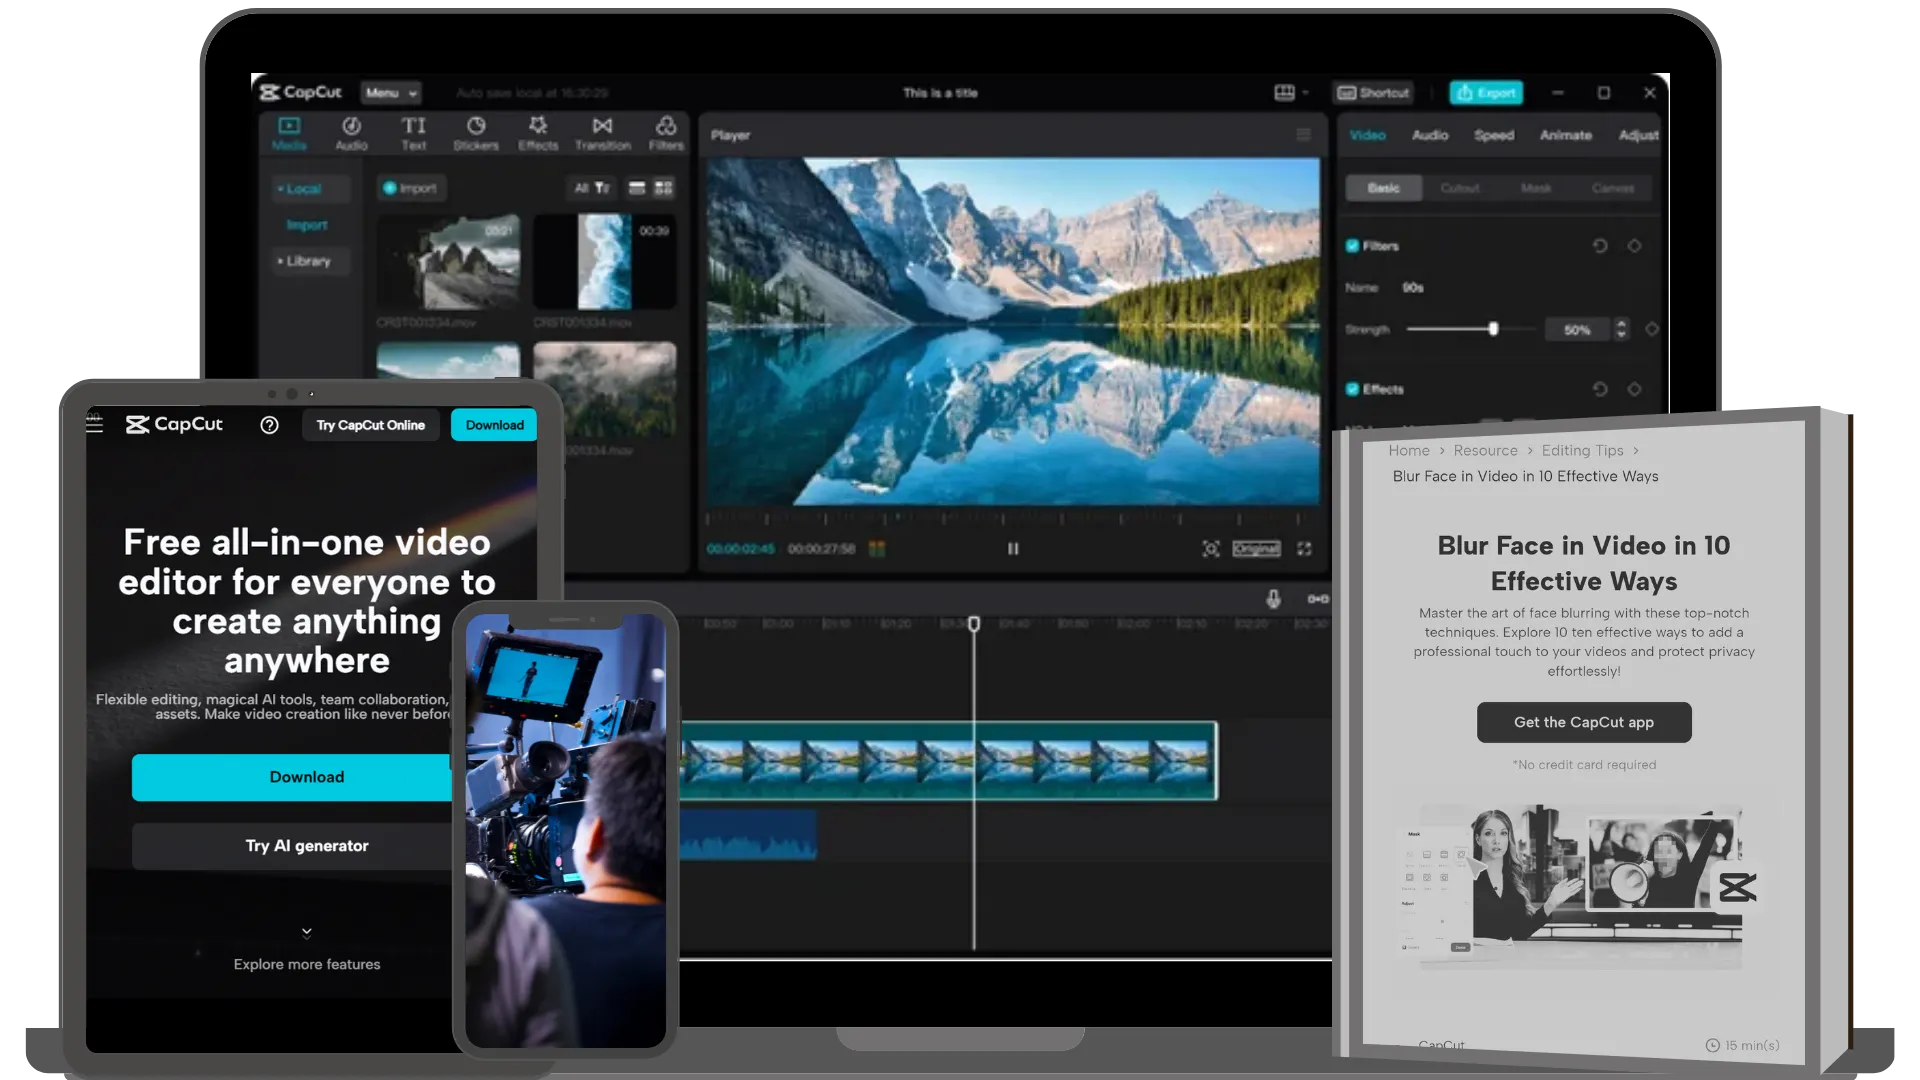Expand the layout dropdown arrow in title bar

coord(1306,93)
